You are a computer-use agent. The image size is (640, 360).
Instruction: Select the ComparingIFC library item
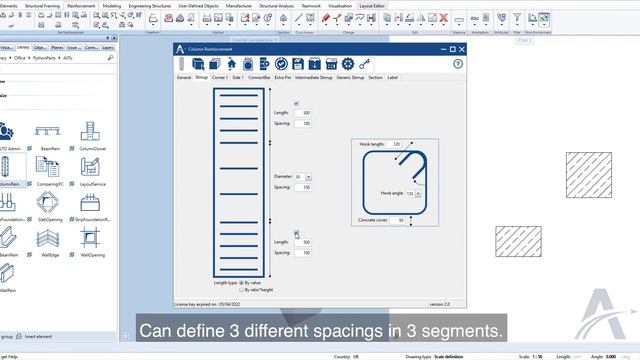coord(48,171)
